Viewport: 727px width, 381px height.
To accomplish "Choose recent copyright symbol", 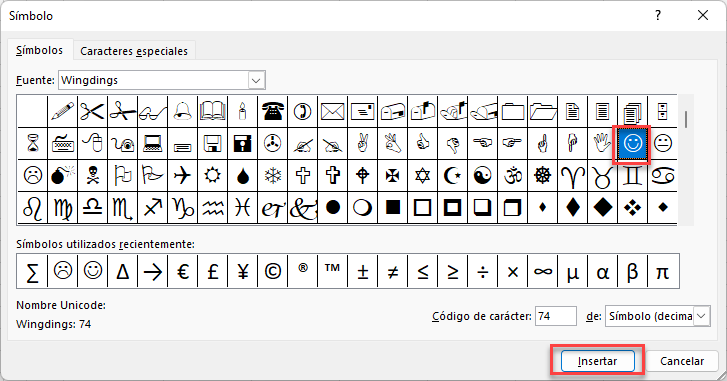I will (273, 271).
